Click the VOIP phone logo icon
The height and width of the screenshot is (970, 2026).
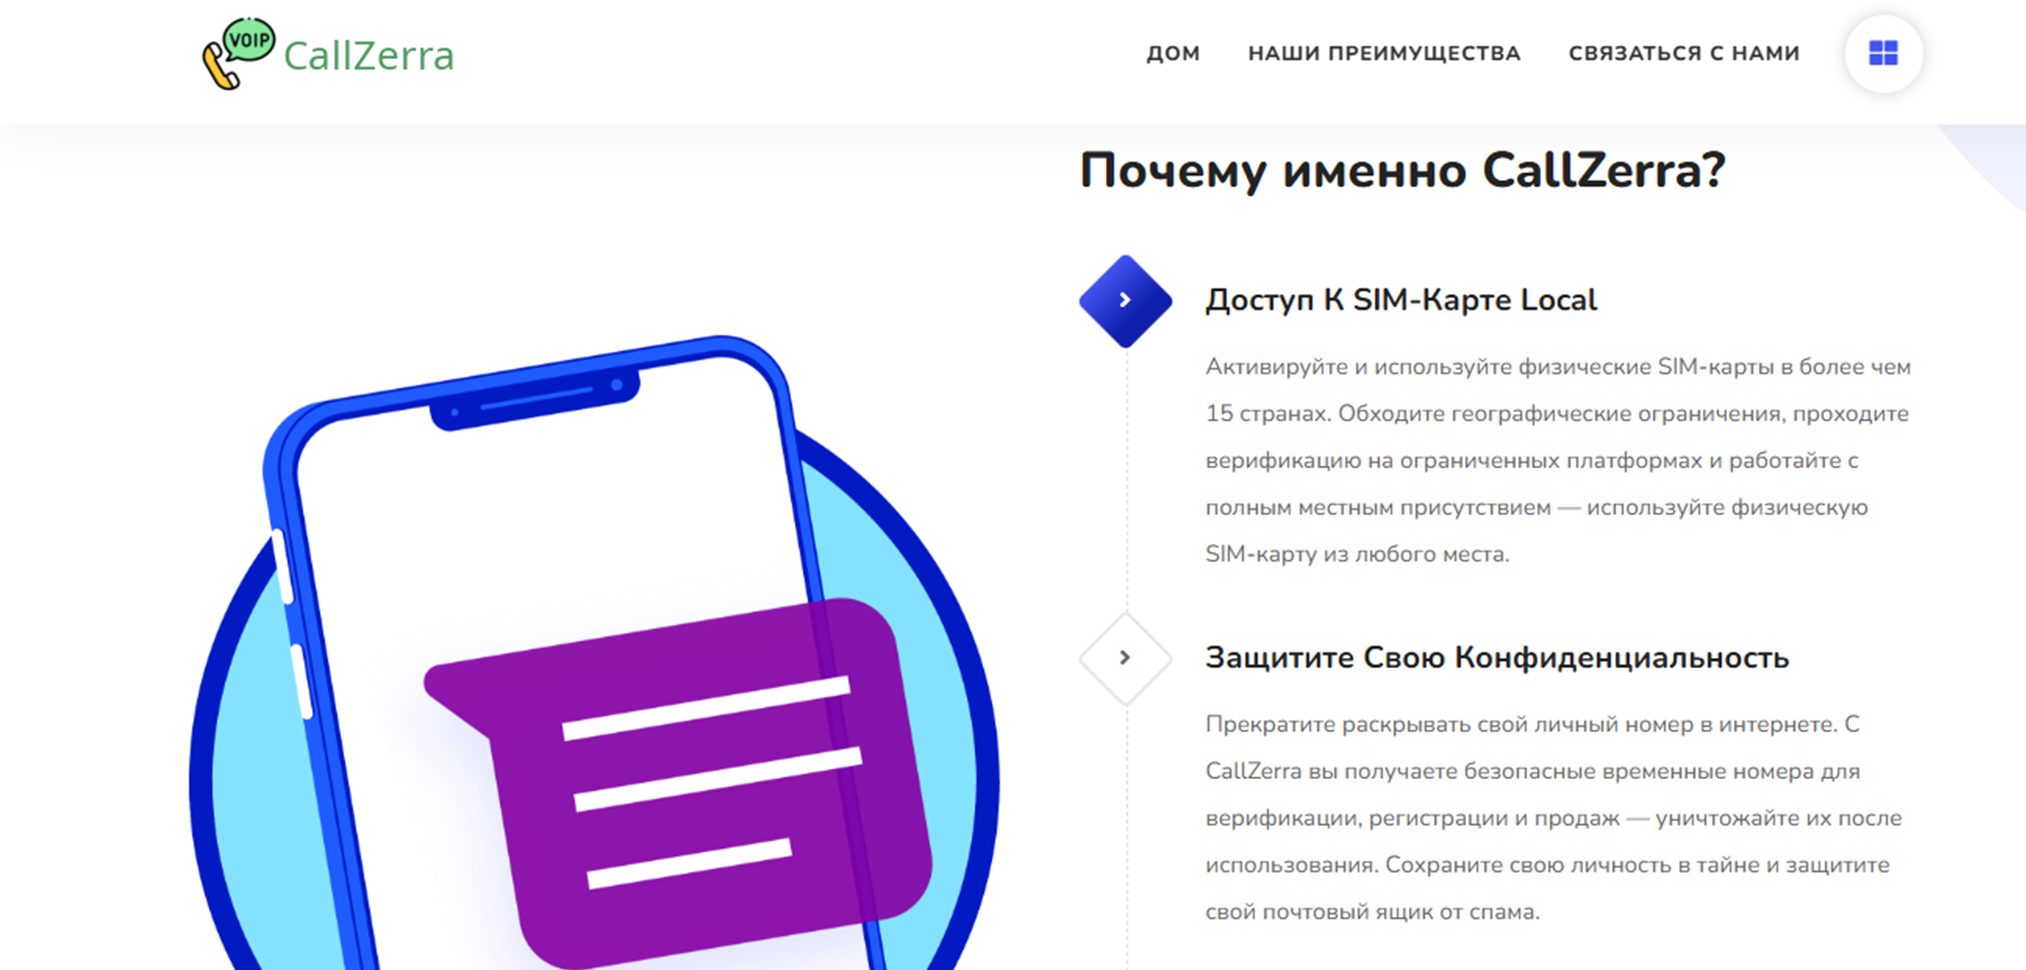click(238, 54)
